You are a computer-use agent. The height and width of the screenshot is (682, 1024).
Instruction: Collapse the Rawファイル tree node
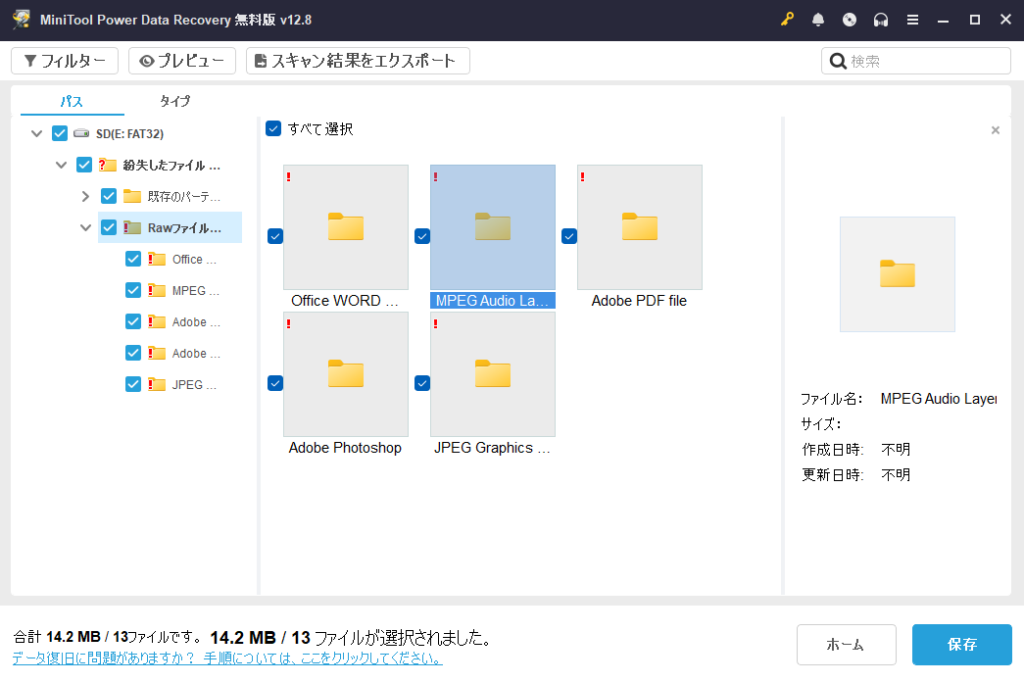pos(86,228)
